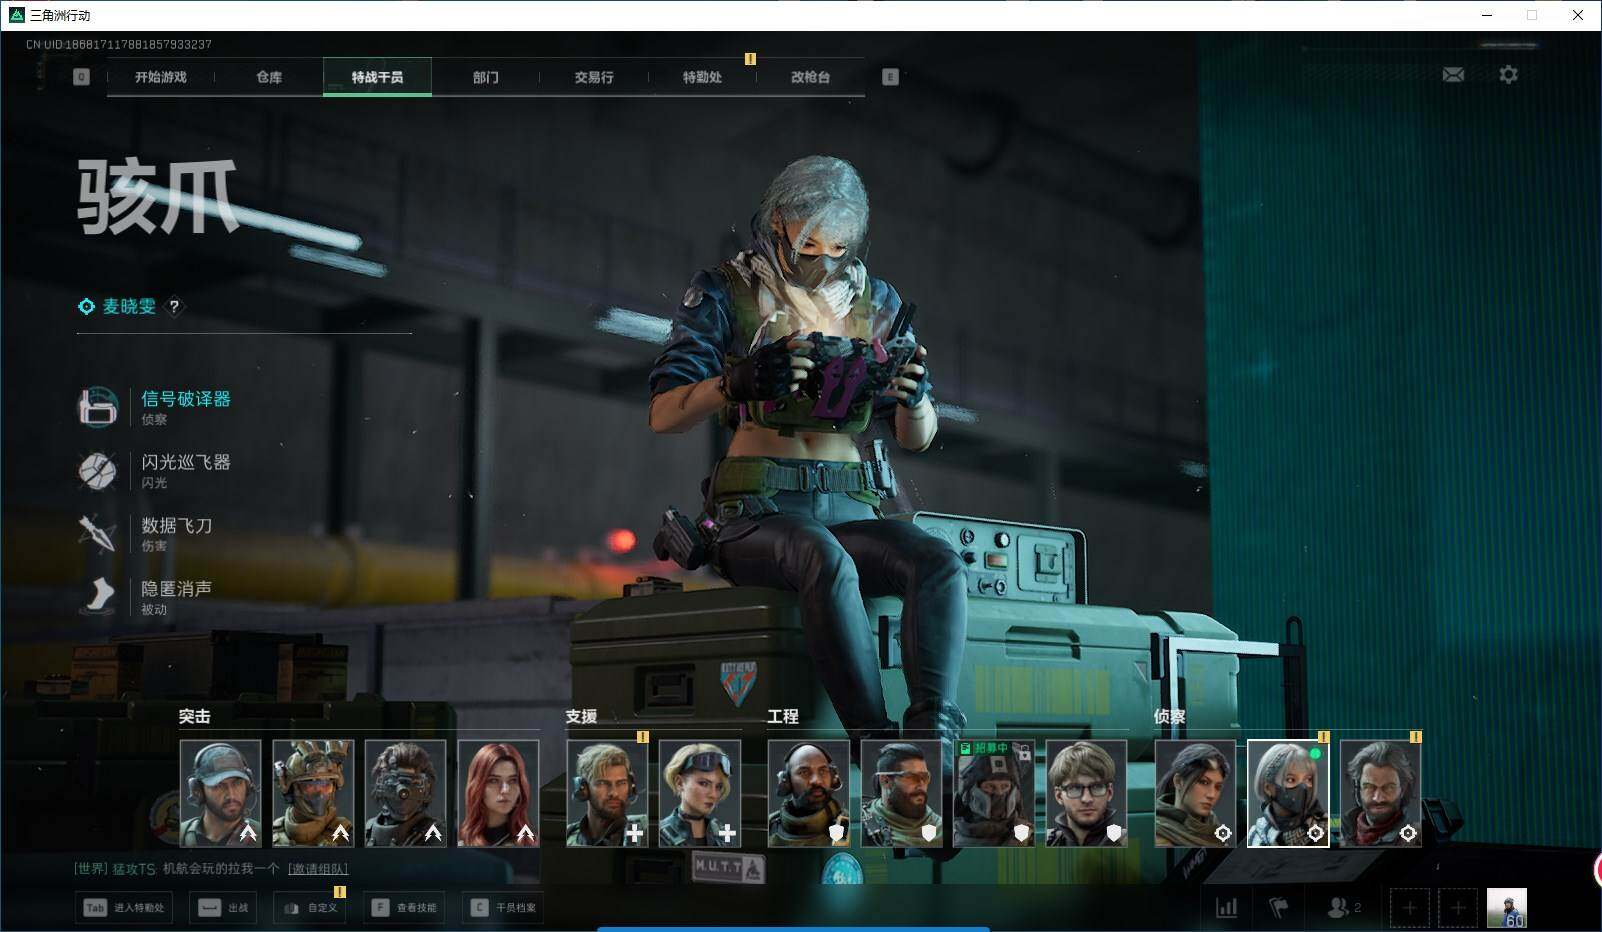Select the 突击 operator wearing tan helmet and mask
This screenshot has height=932, width=1602.
313,793
